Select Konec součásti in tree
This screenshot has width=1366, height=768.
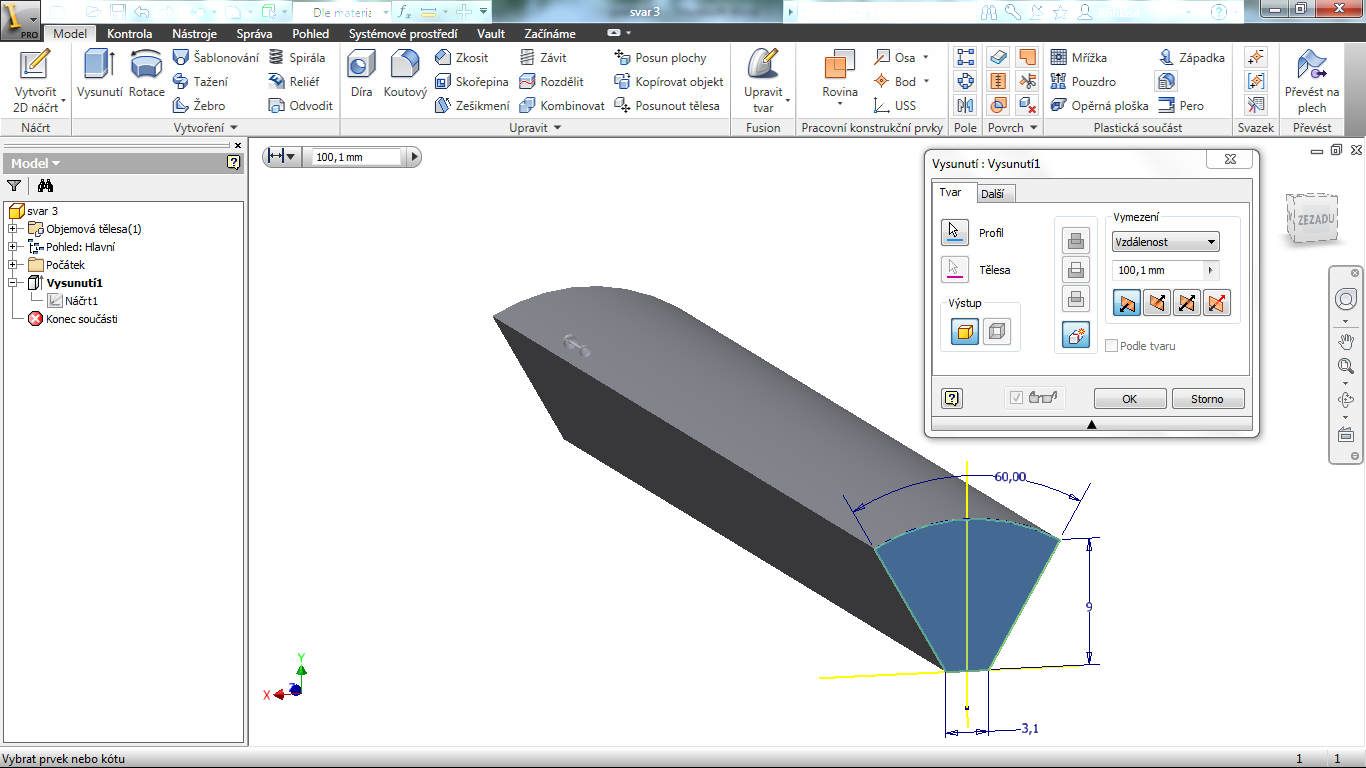(x=73, y=319)
